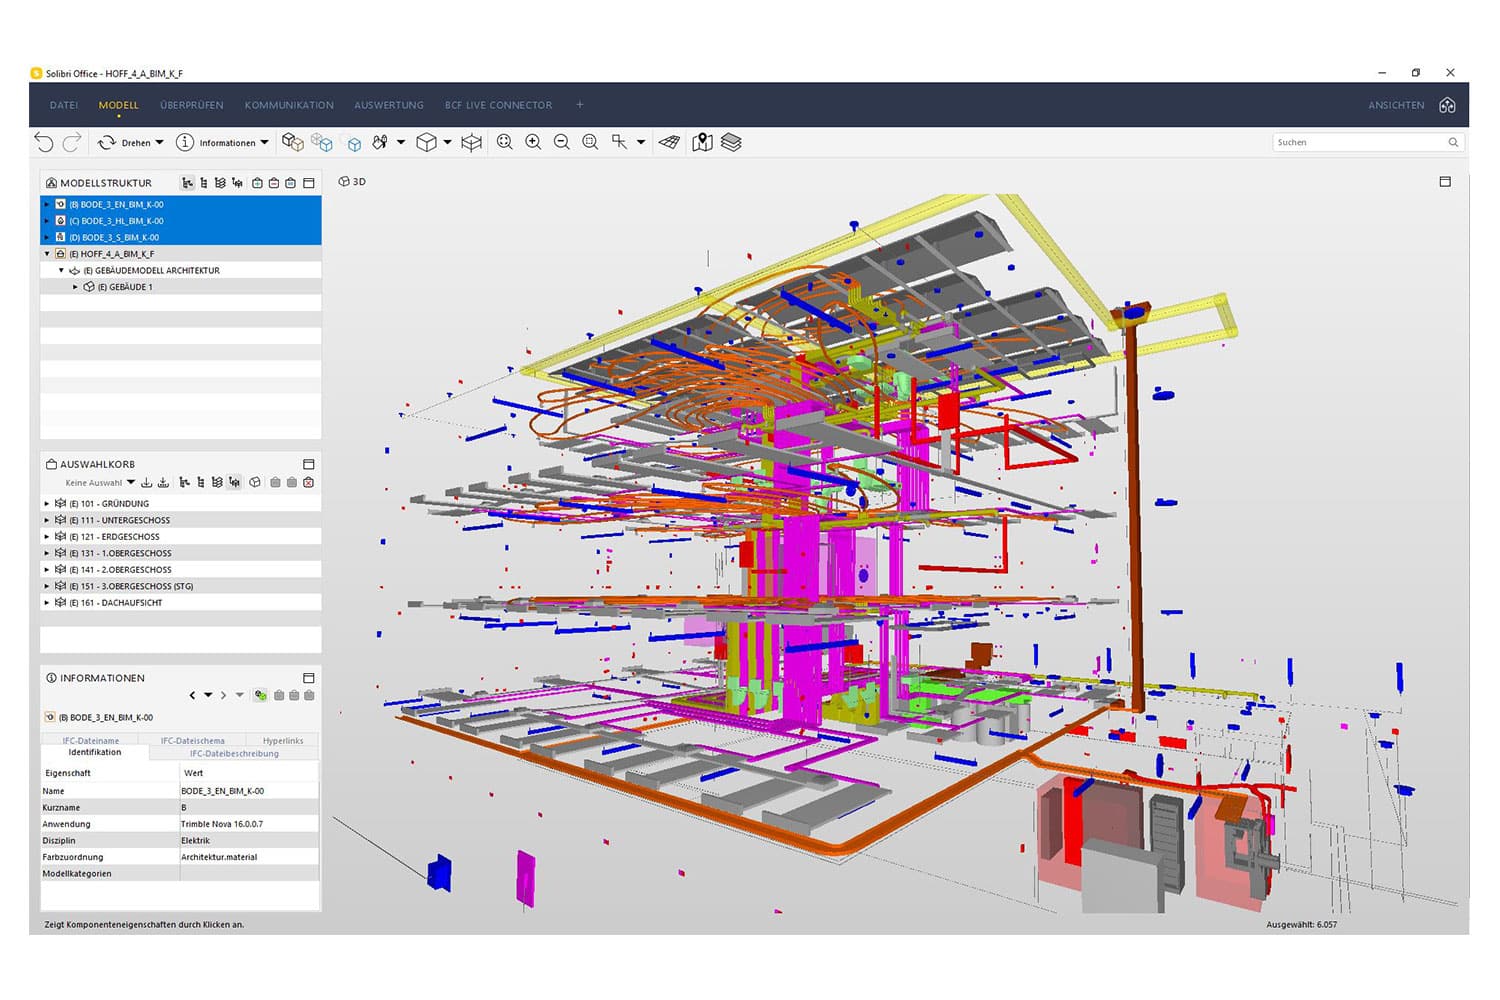Image resolution: width=1500 pixels, height=1000 pixels.
Task: Maximize the Auswahlkorb panel
Action: point(309,464)
